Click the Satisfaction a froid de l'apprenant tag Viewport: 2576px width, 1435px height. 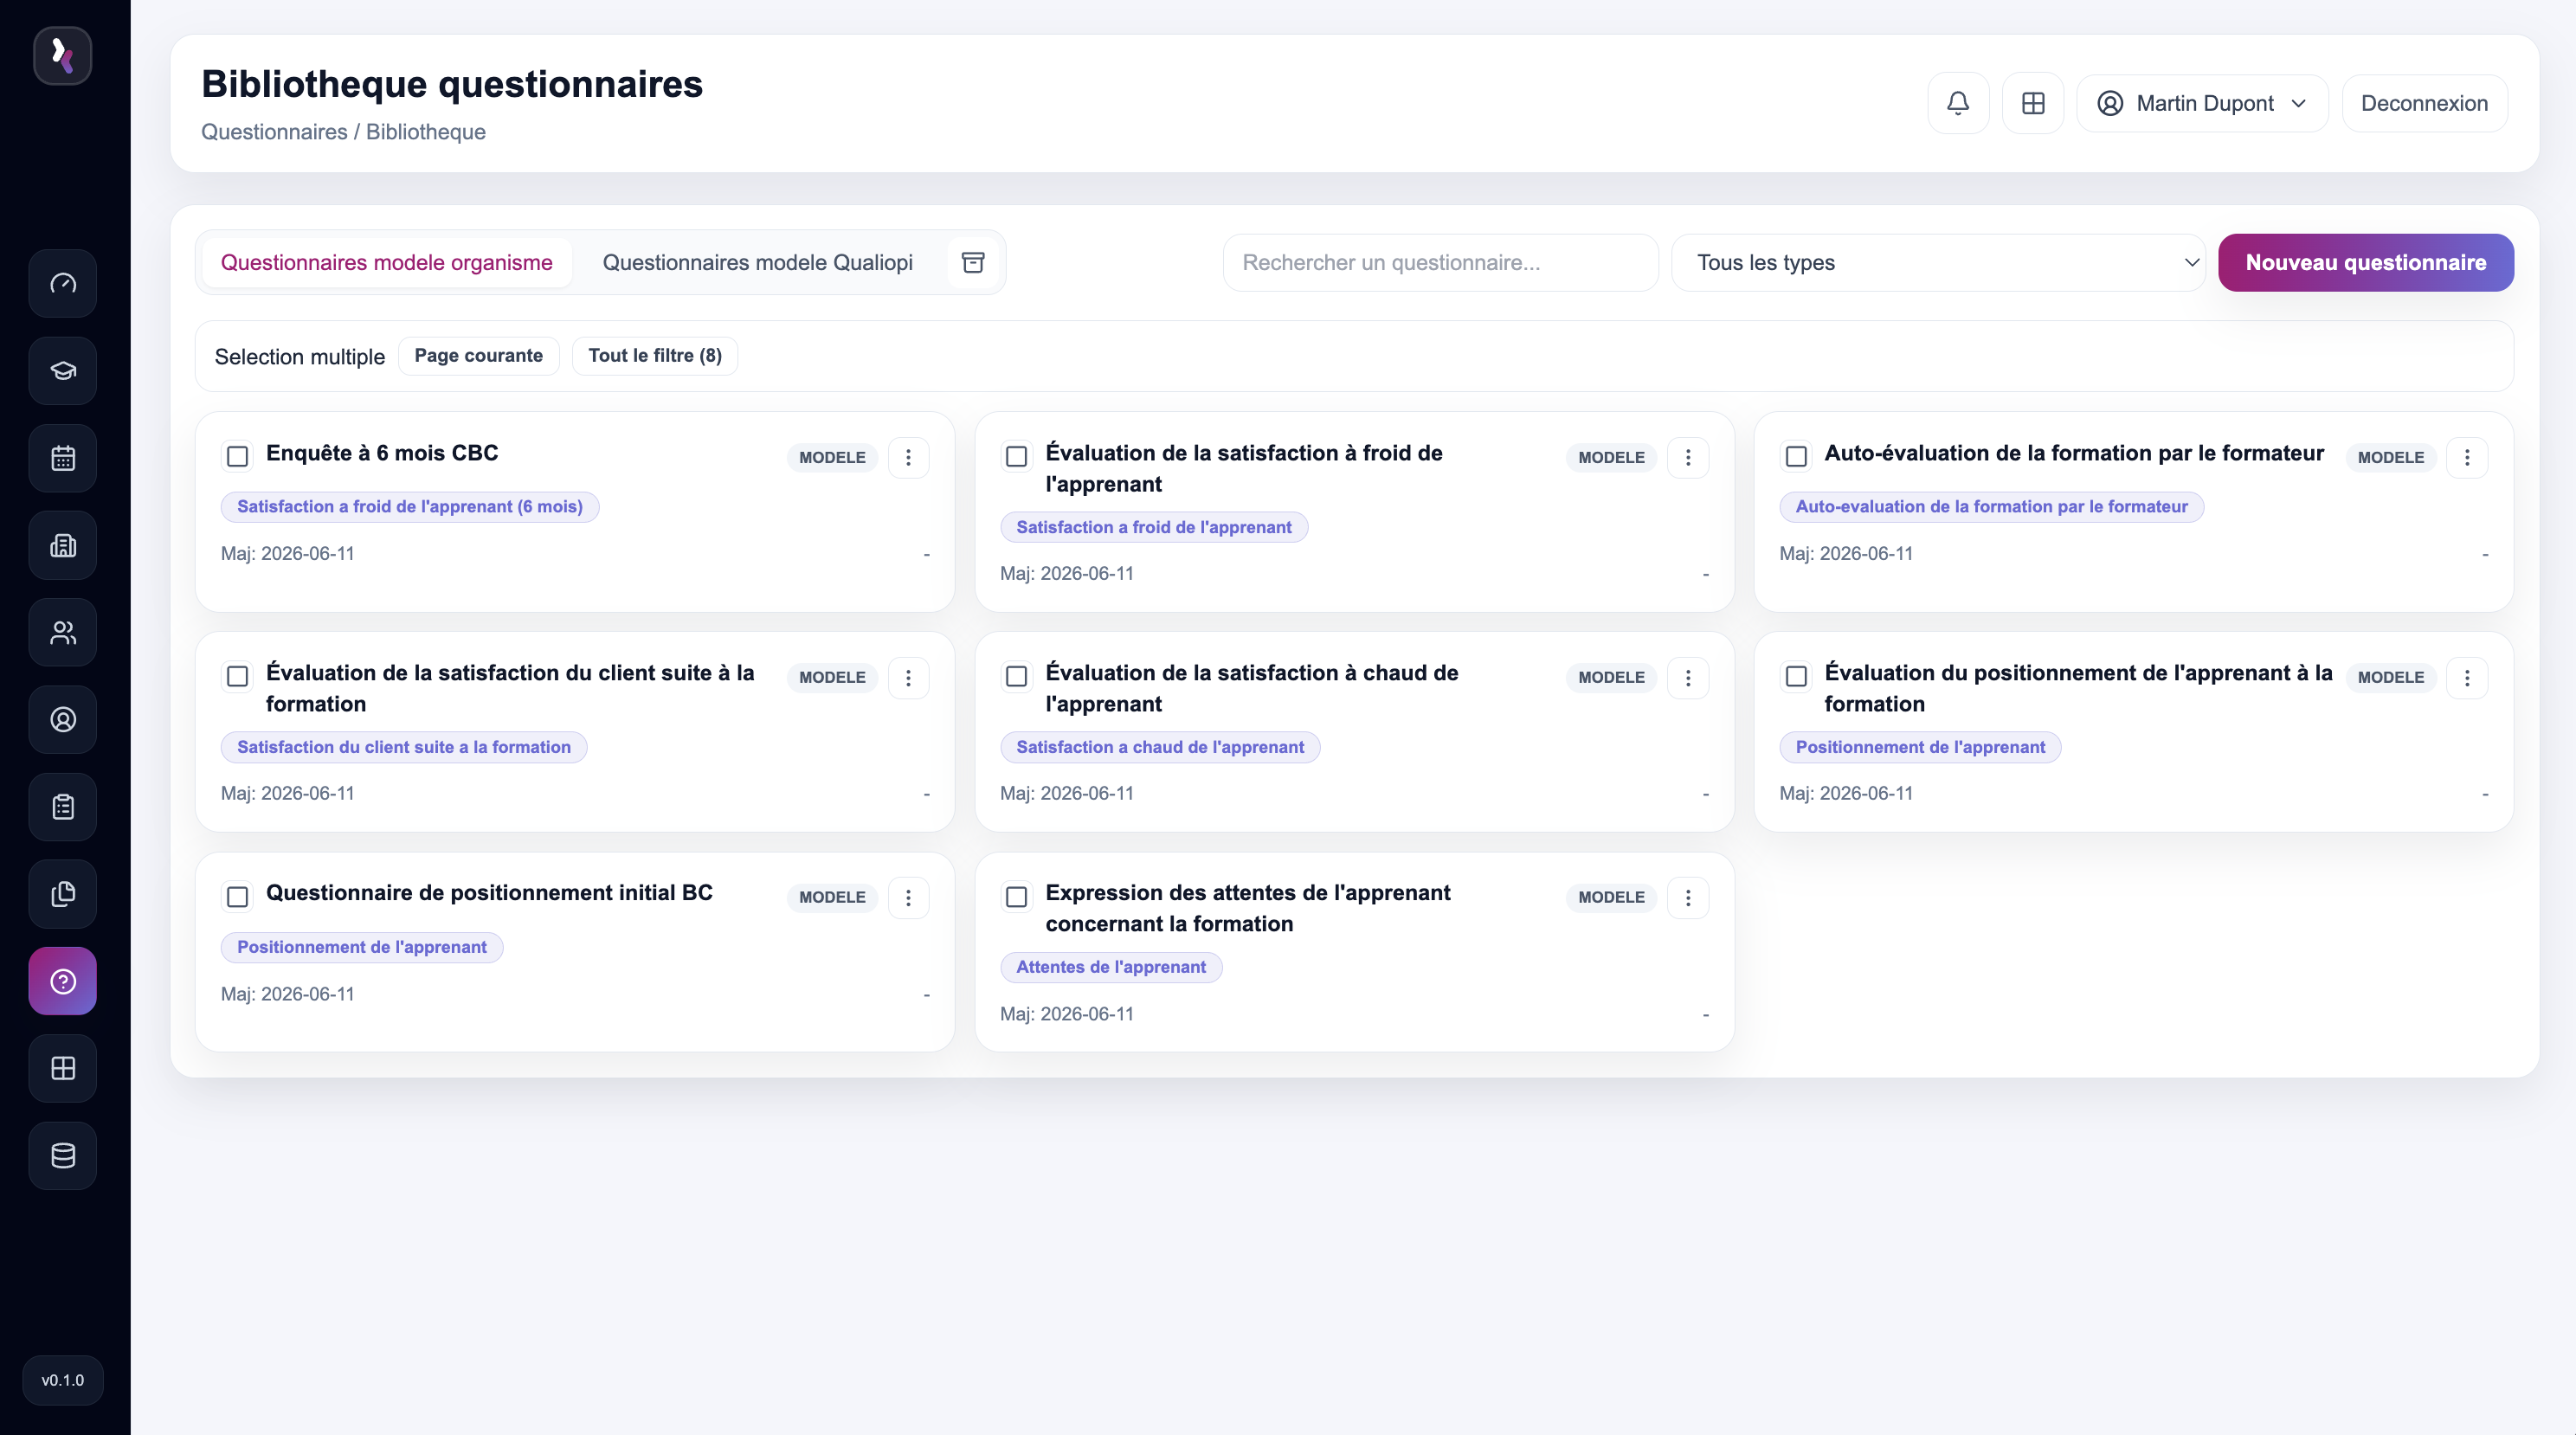click(1154, 527)
